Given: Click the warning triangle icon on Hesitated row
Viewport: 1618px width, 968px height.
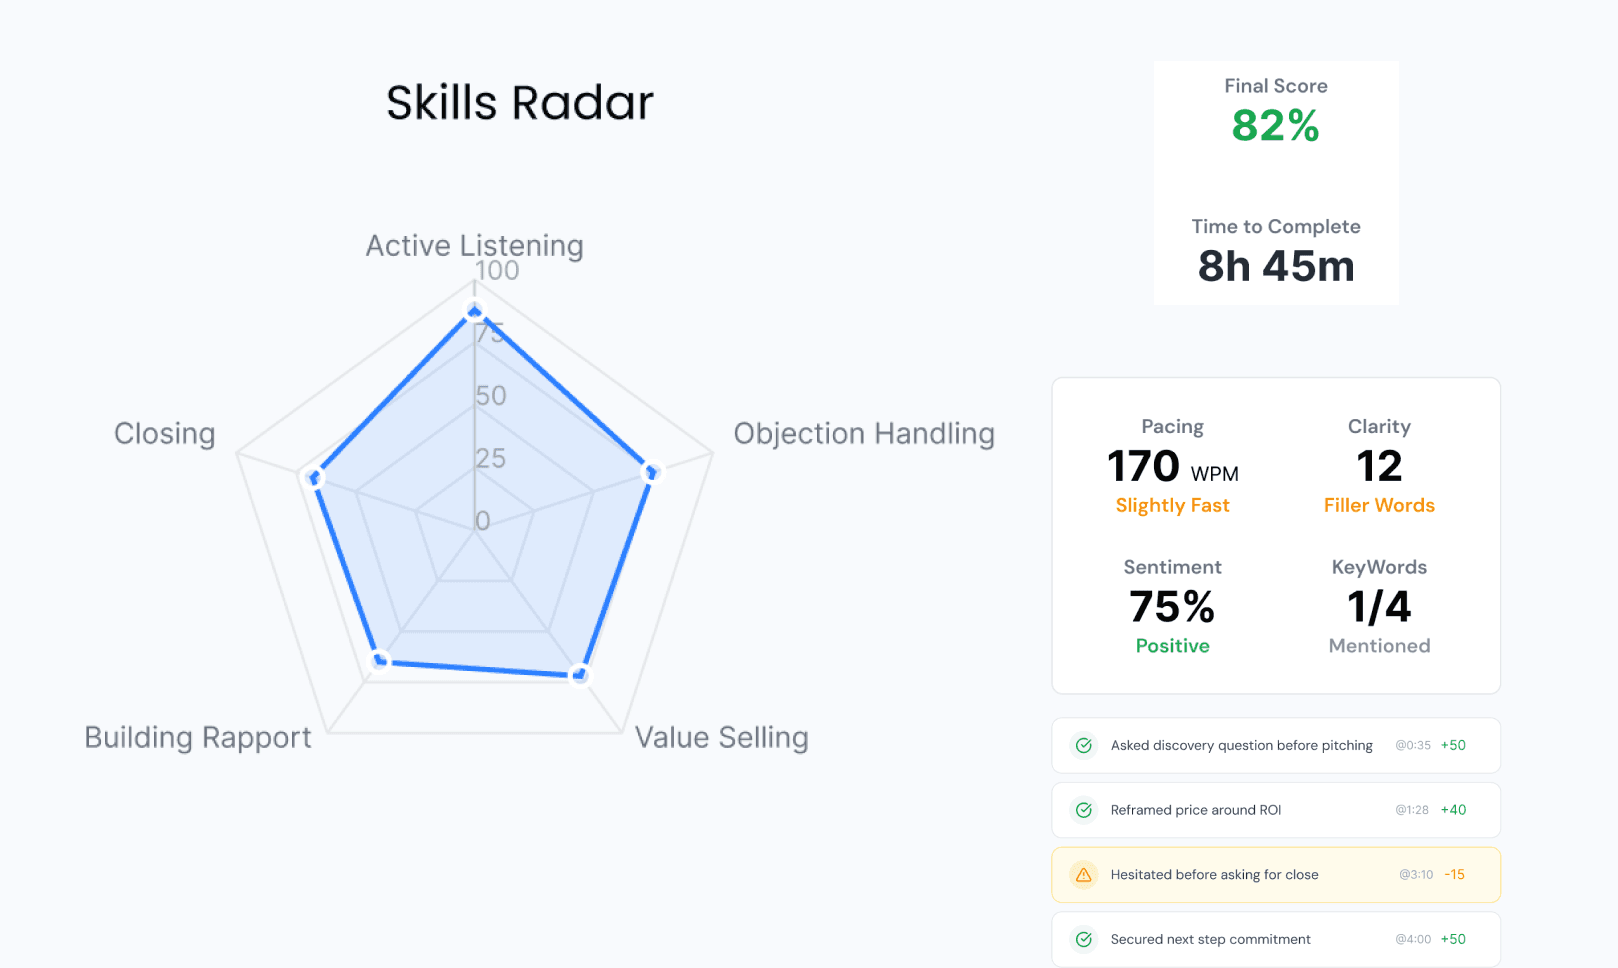Looking at the screenshot, I should coord(1083,875).
